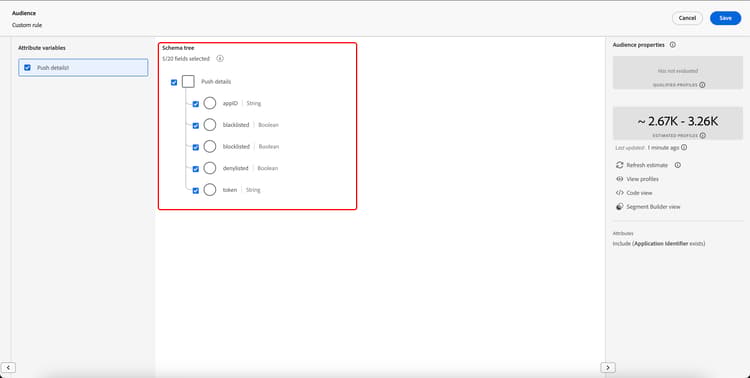Image resolution: width=750 pixels, height=378 pixels.
Task: Click the circle node icon for appID
Action: pyautogui.click(x=210, y=103)
